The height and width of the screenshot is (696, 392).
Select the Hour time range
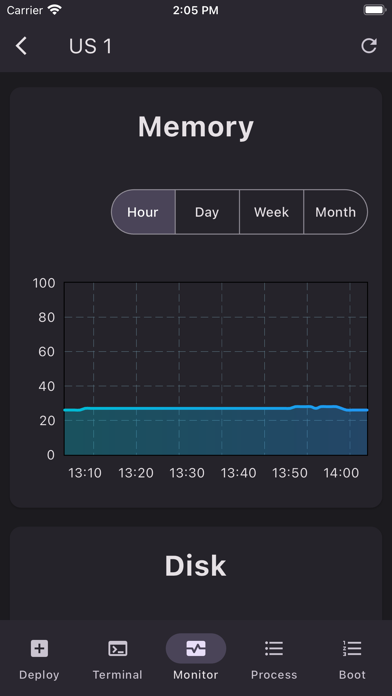point(143,212)
